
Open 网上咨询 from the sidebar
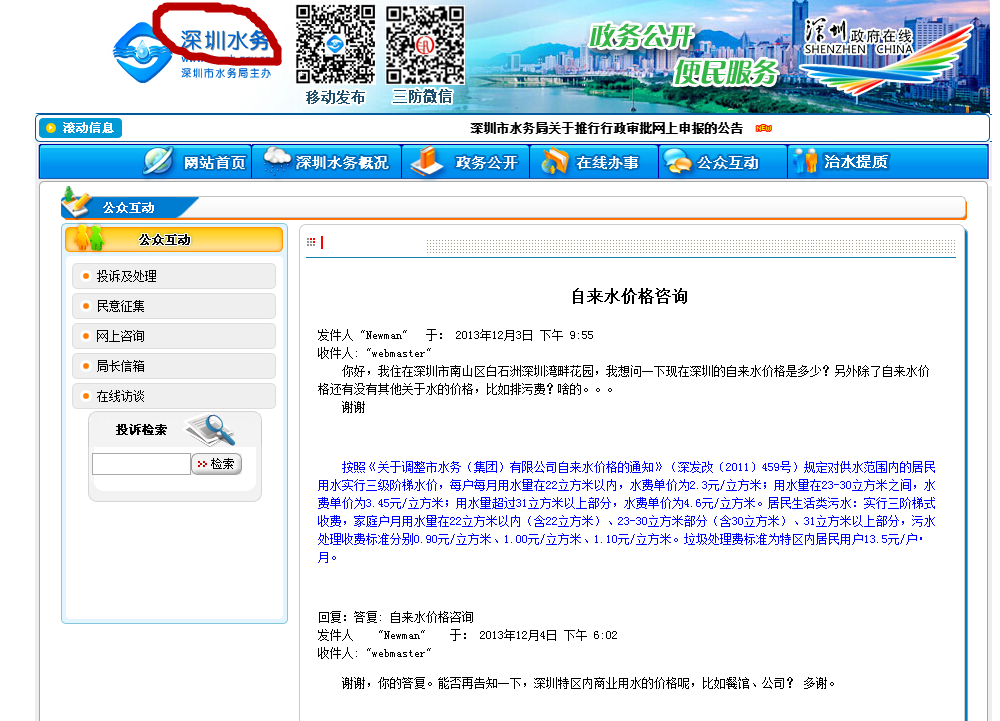coord(121,336)
